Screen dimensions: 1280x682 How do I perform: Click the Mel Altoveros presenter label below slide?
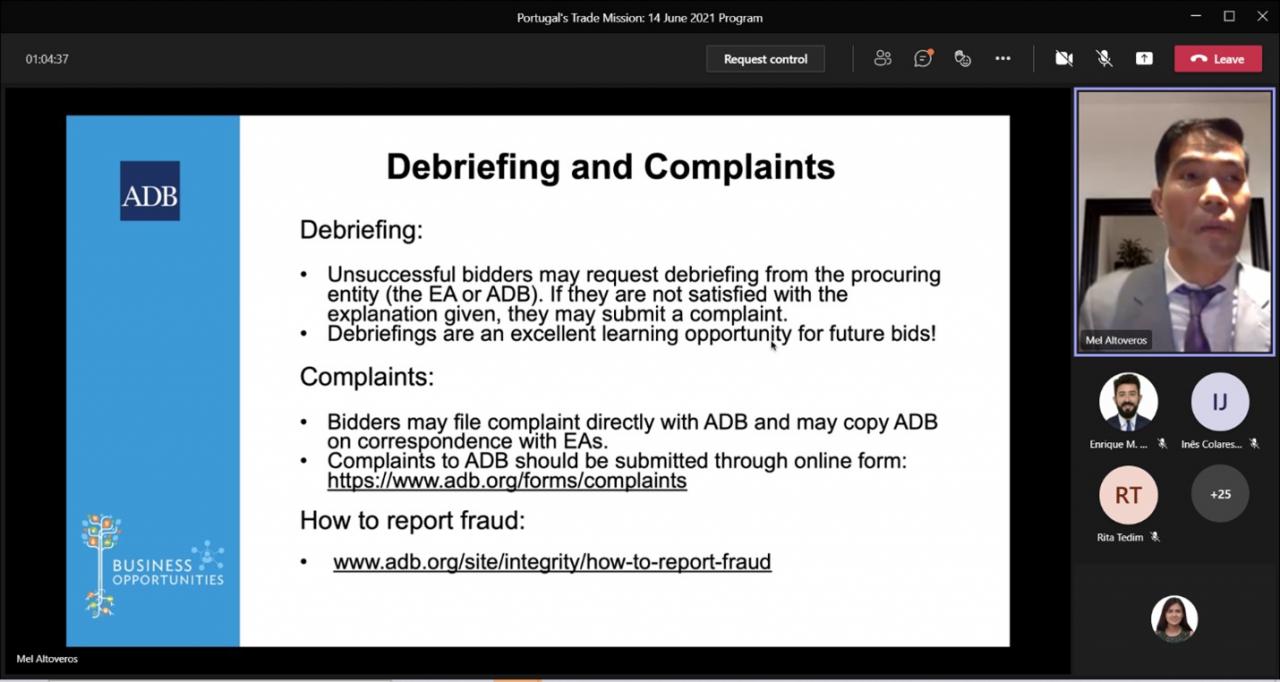point(47,659)
